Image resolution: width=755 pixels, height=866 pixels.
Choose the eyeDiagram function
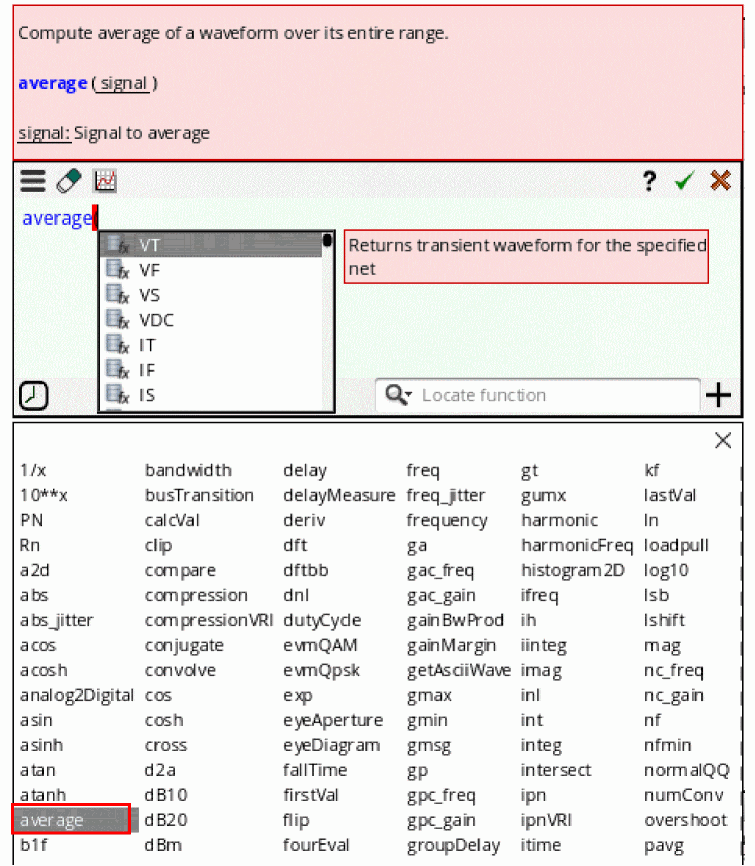pyautogui.click(x=331, y=745)
